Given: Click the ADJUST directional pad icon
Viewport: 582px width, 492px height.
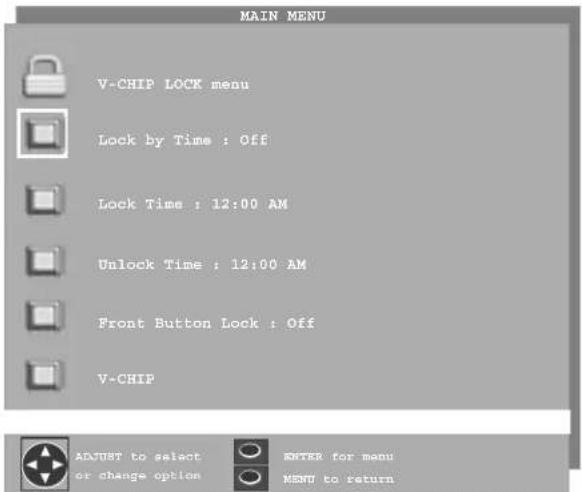Looking at the screenshot, I should [x=45, y=464].
